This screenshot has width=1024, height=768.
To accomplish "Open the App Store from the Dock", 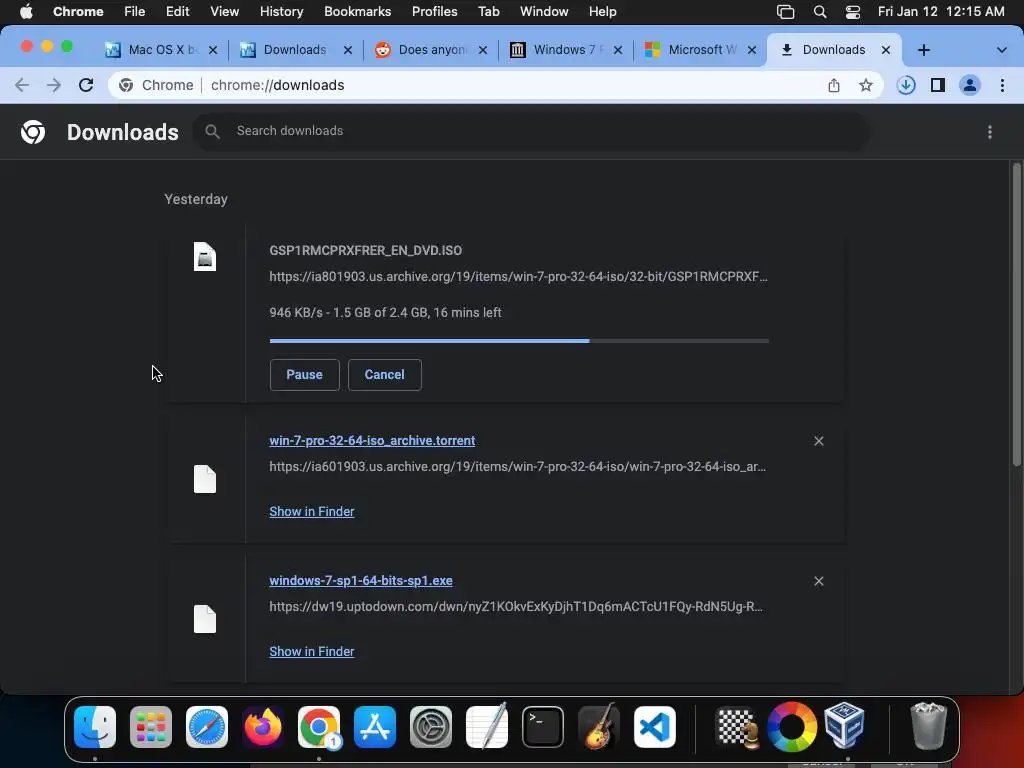I will tap(375, 726).
